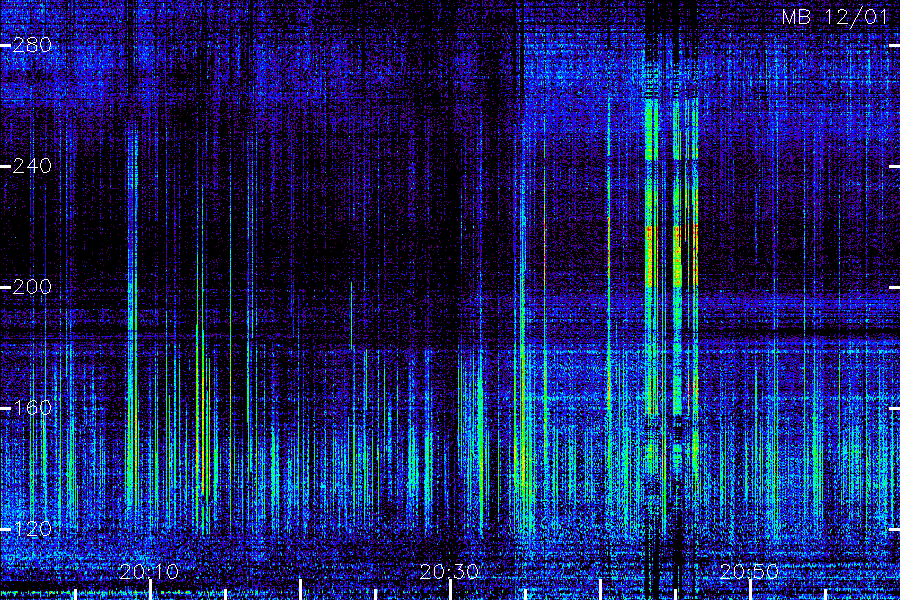Click the 20:10 time axis label
Screen dimensions: 900x600
(x=149, y=571)
